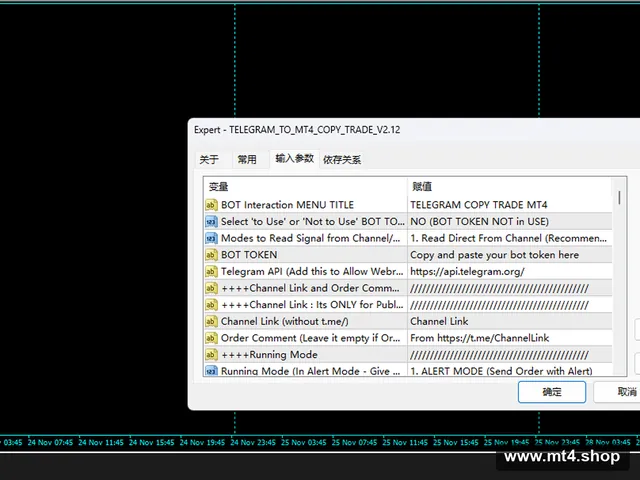
Task: Edit the TELEGRAM COPY TRADE MT4 value
Action: [x=479, y=205]
